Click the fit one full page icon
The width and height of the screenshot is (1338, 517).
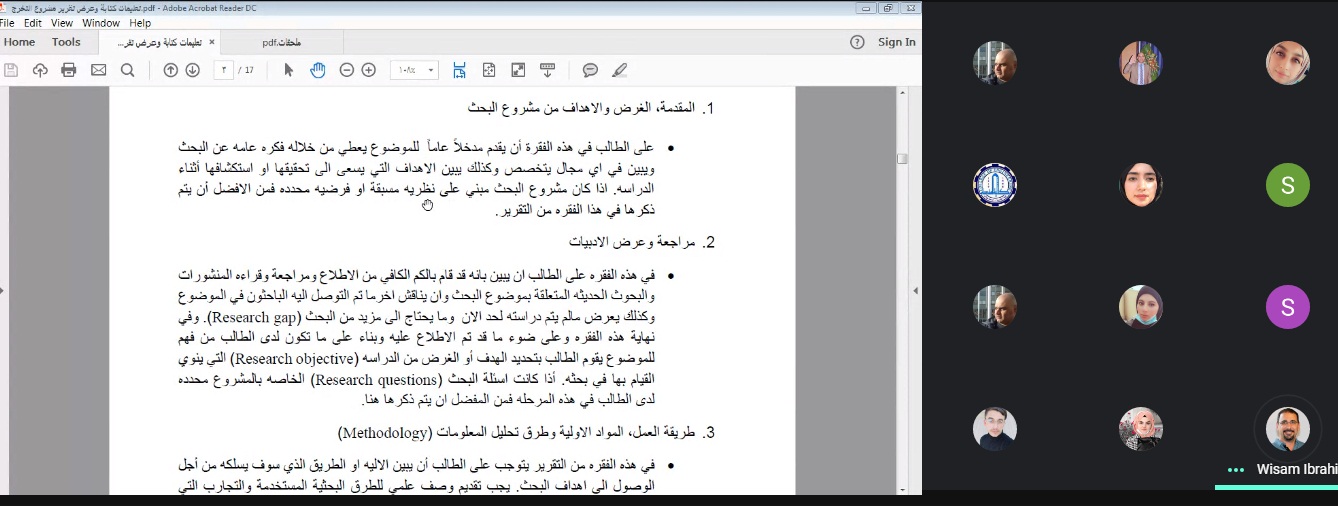pos(489,70)
